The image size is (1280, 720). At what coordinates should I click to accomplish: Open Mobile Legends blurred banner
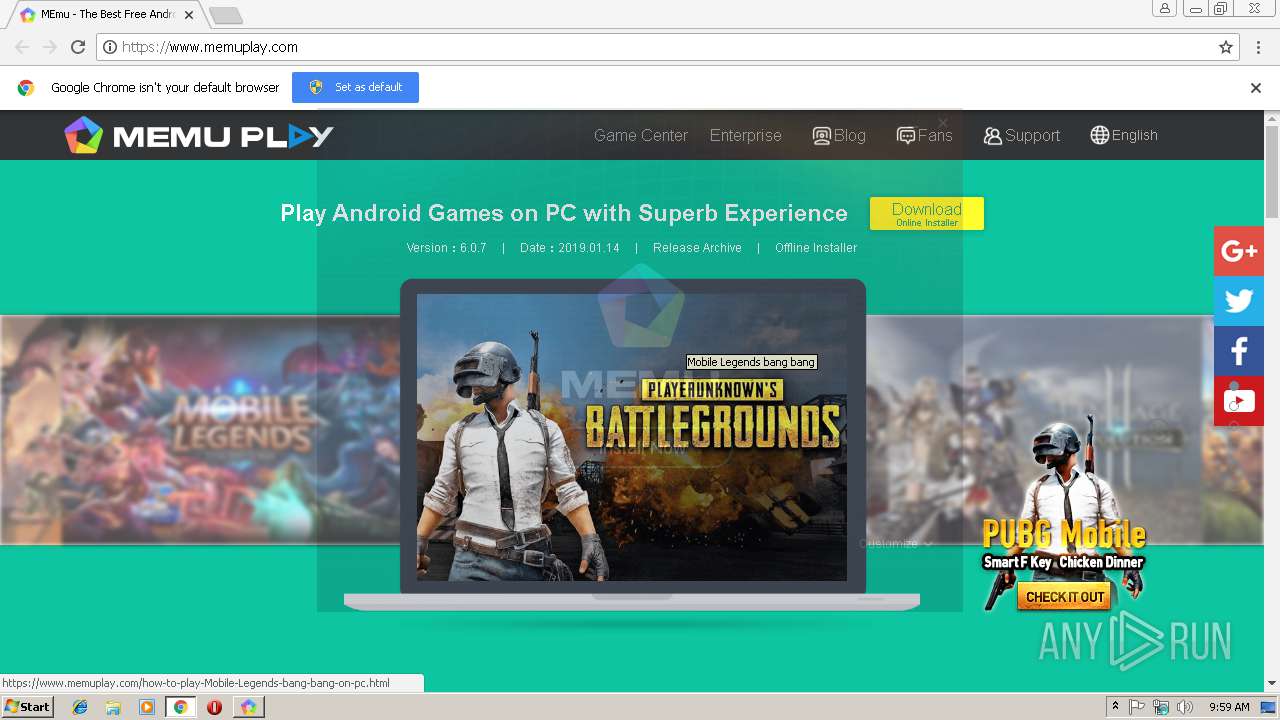200,430
